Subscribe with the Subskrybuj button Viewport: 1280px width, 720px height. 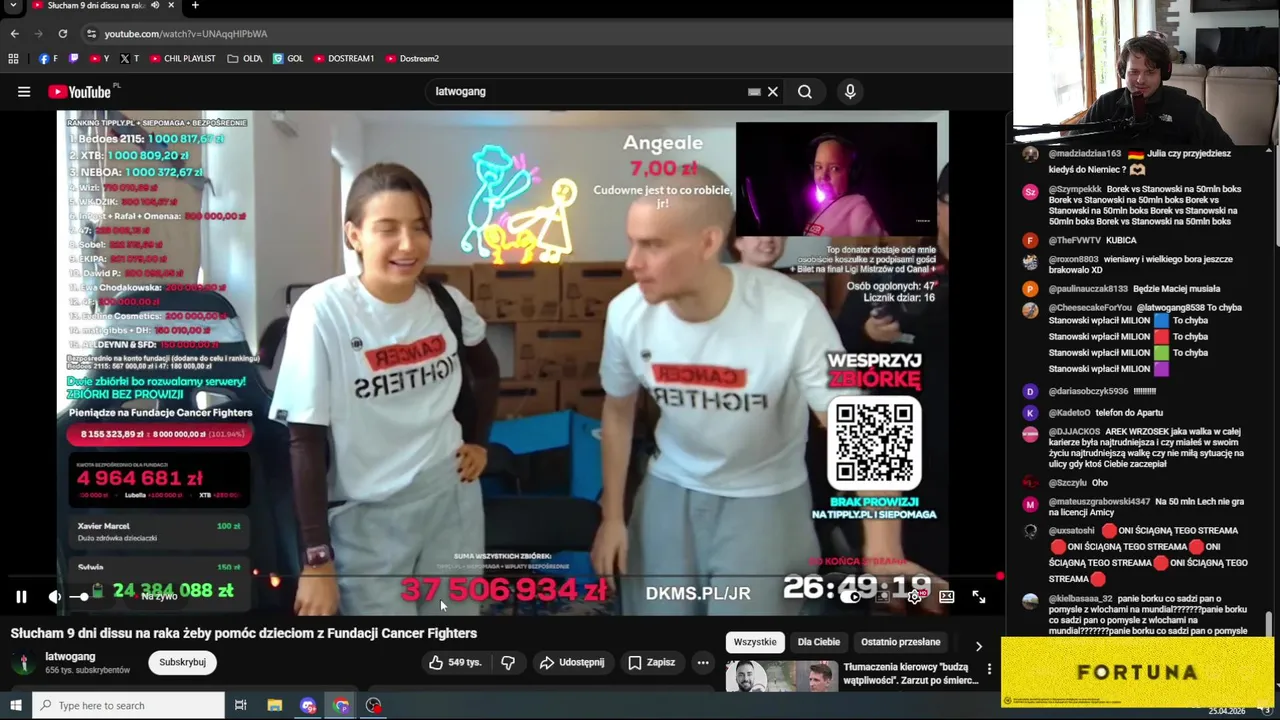coord(182,662)
